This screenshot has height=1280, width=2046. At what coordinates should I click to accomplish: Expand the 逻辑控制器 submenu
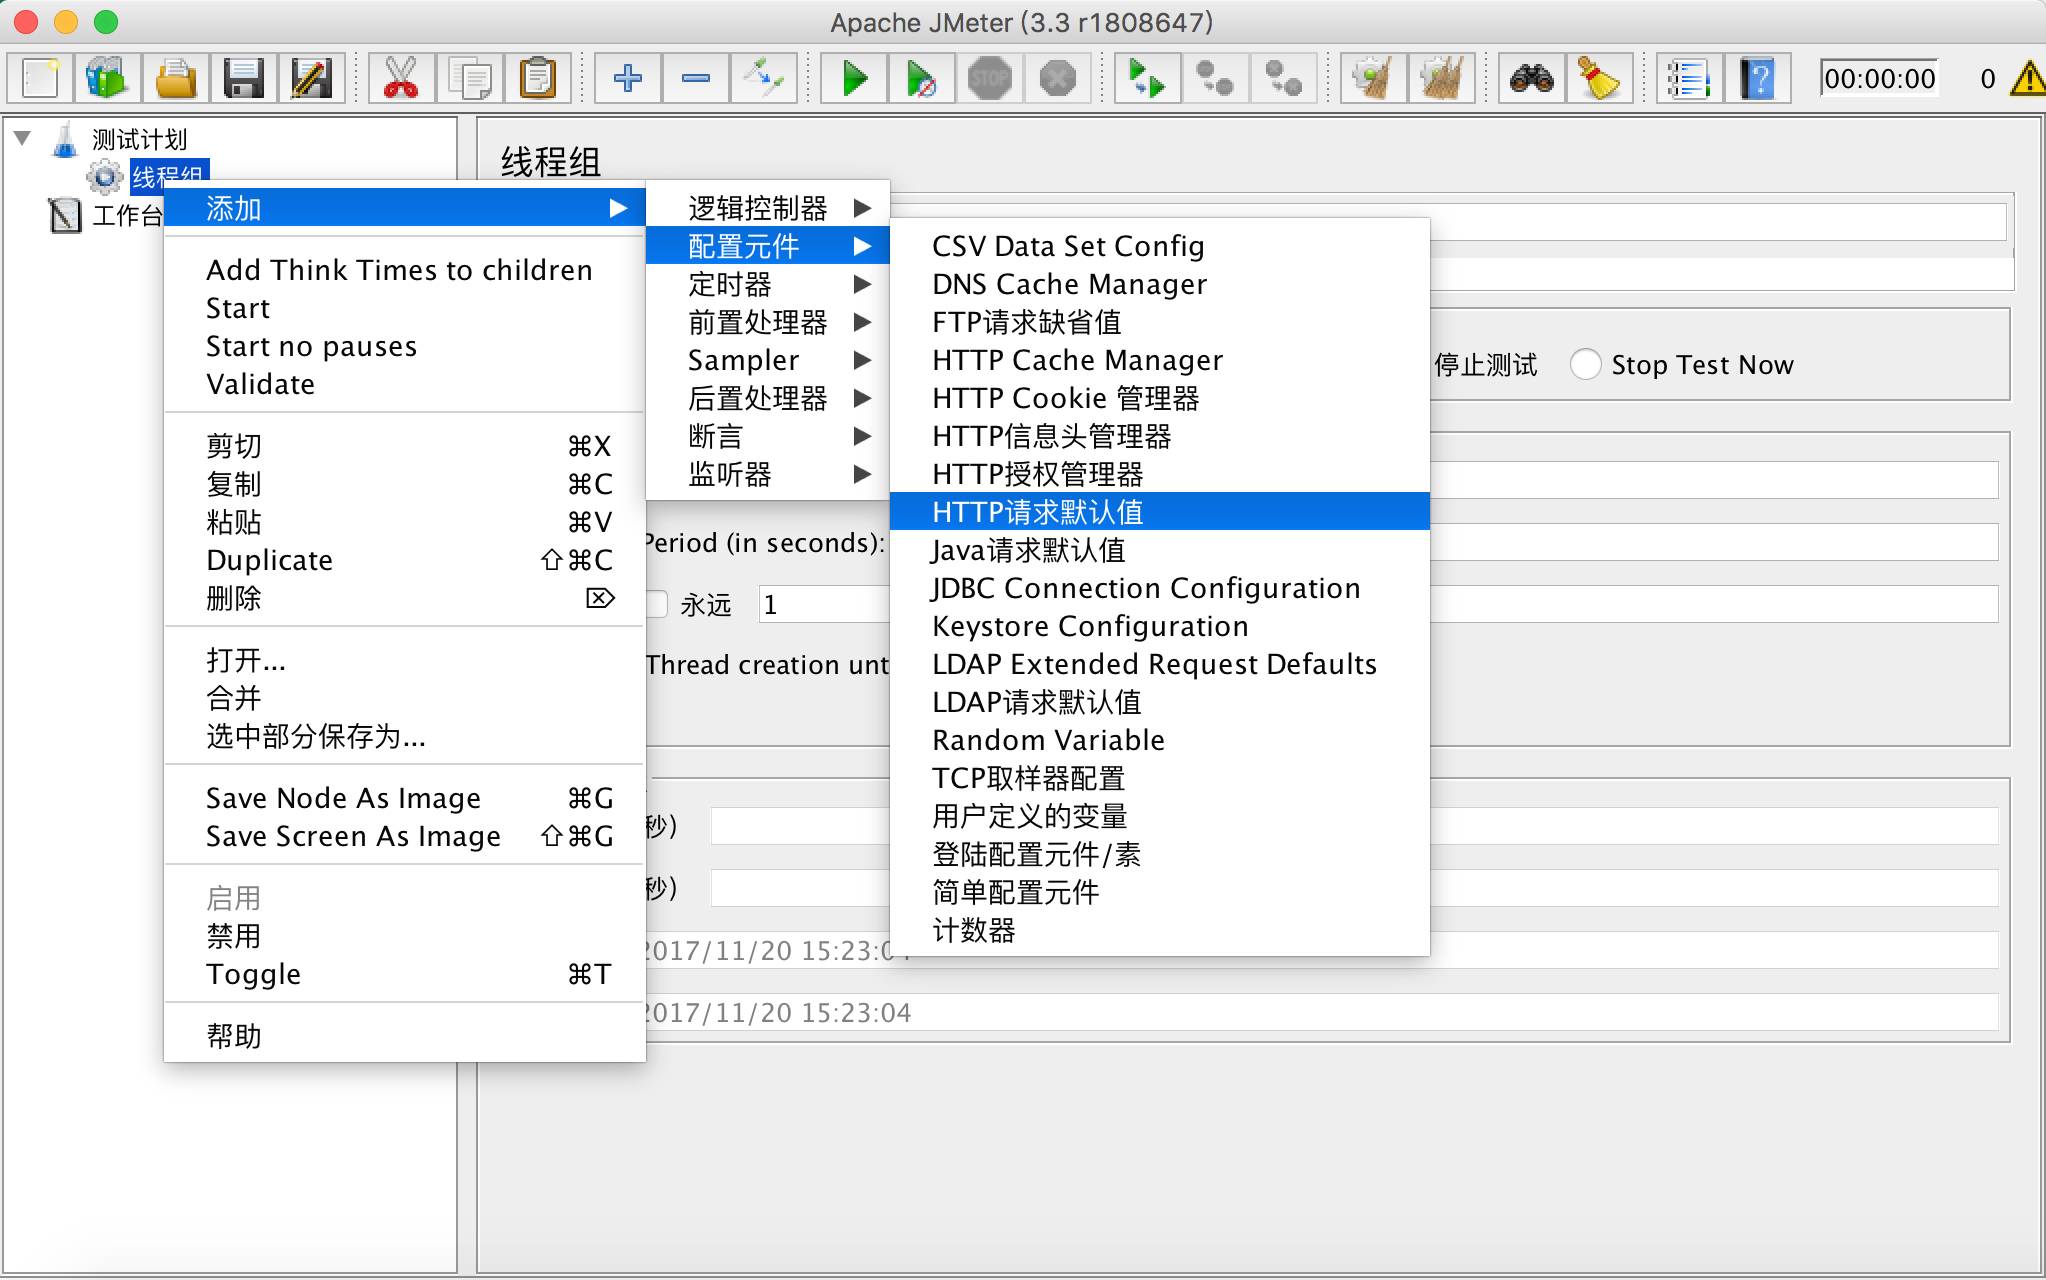(767, 208)
